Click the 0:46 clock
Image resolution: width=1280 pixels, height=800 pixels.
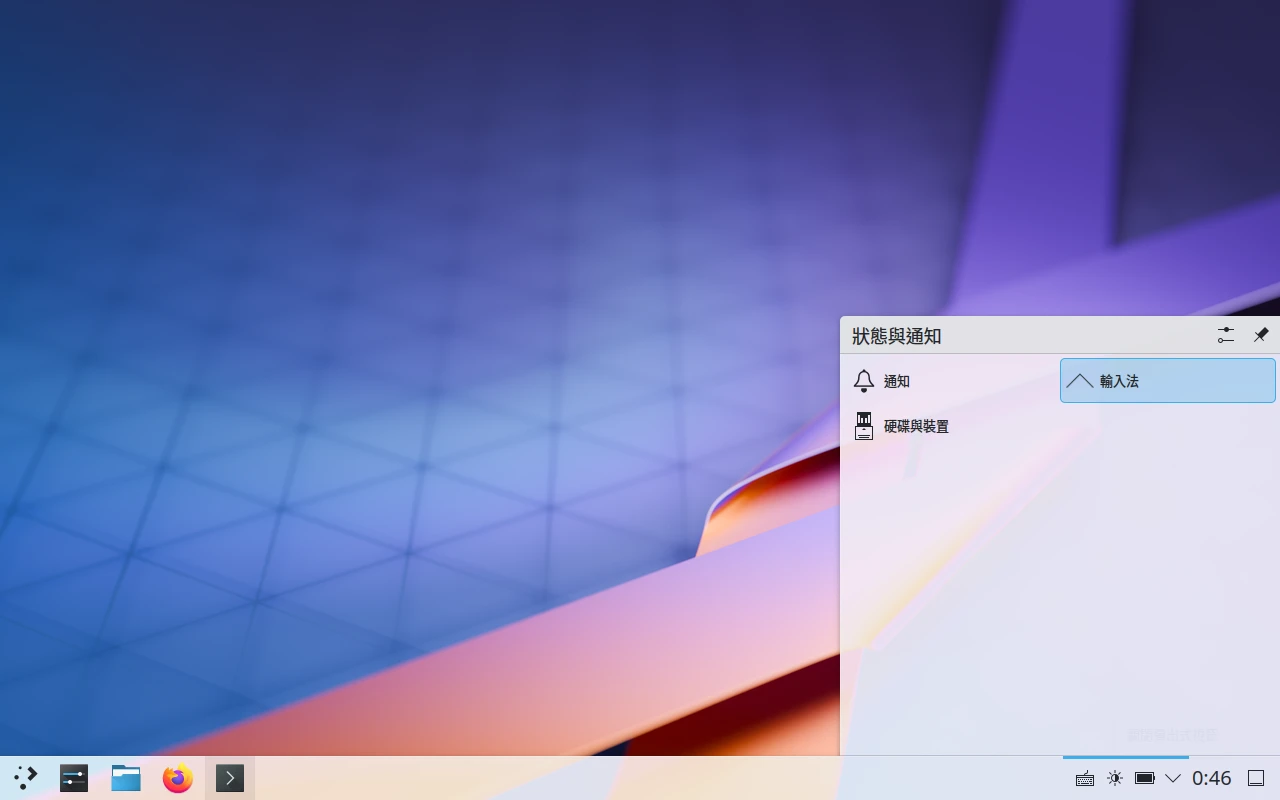point(1211,779)
